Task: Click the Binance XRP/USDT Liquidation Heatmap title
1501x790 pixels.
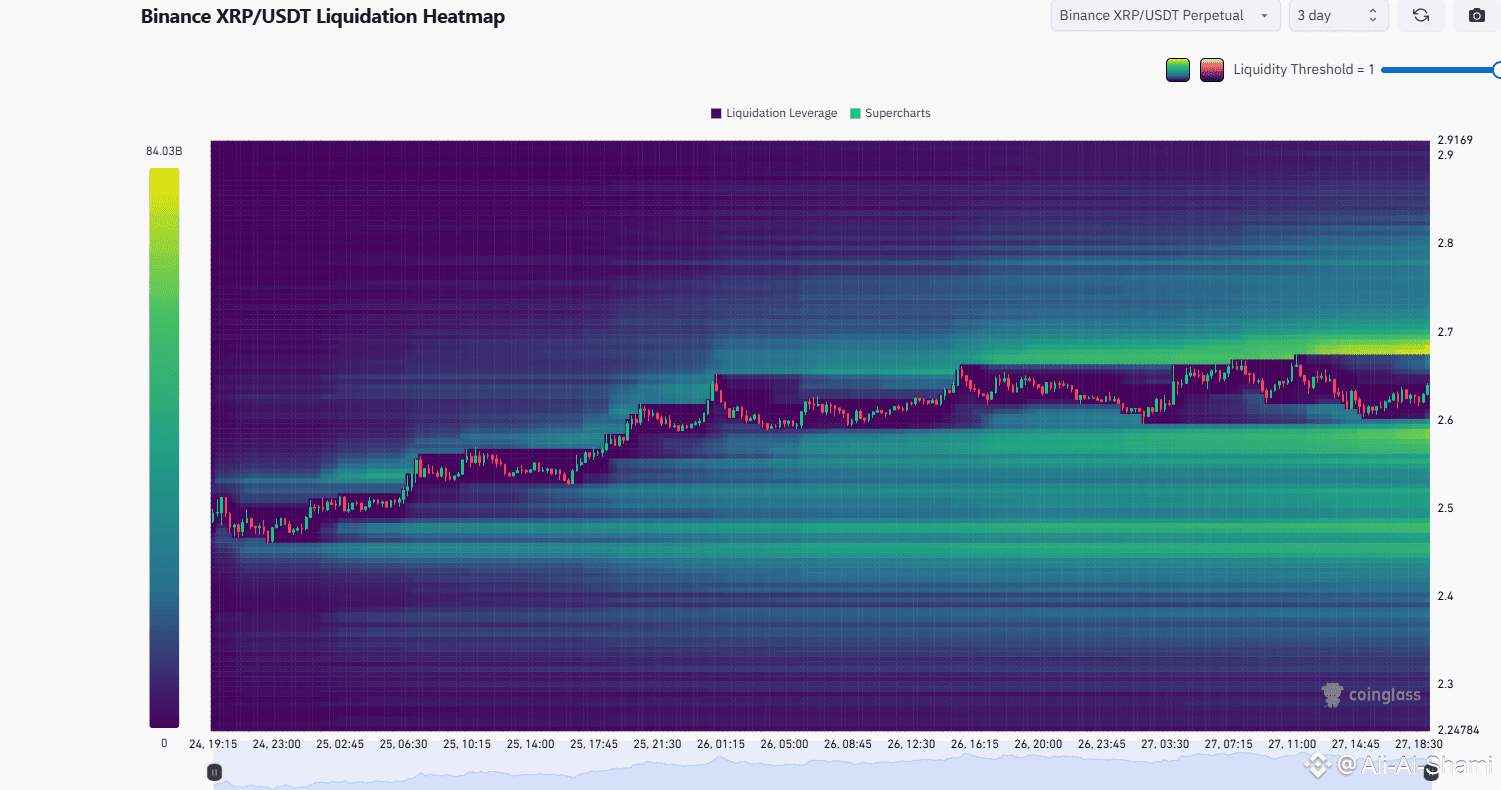Action: pyautogui.click(x=323, y=16)
